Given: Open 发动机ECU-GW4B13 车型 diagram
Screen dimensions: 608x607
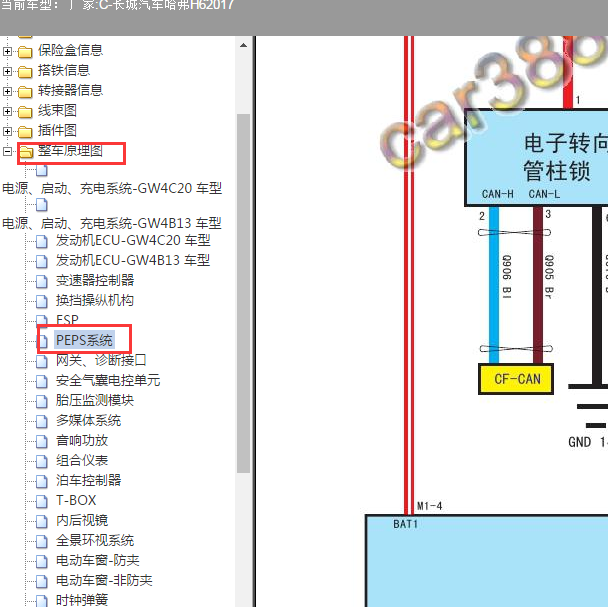Looking at the screenshot, I should [133, 260].
